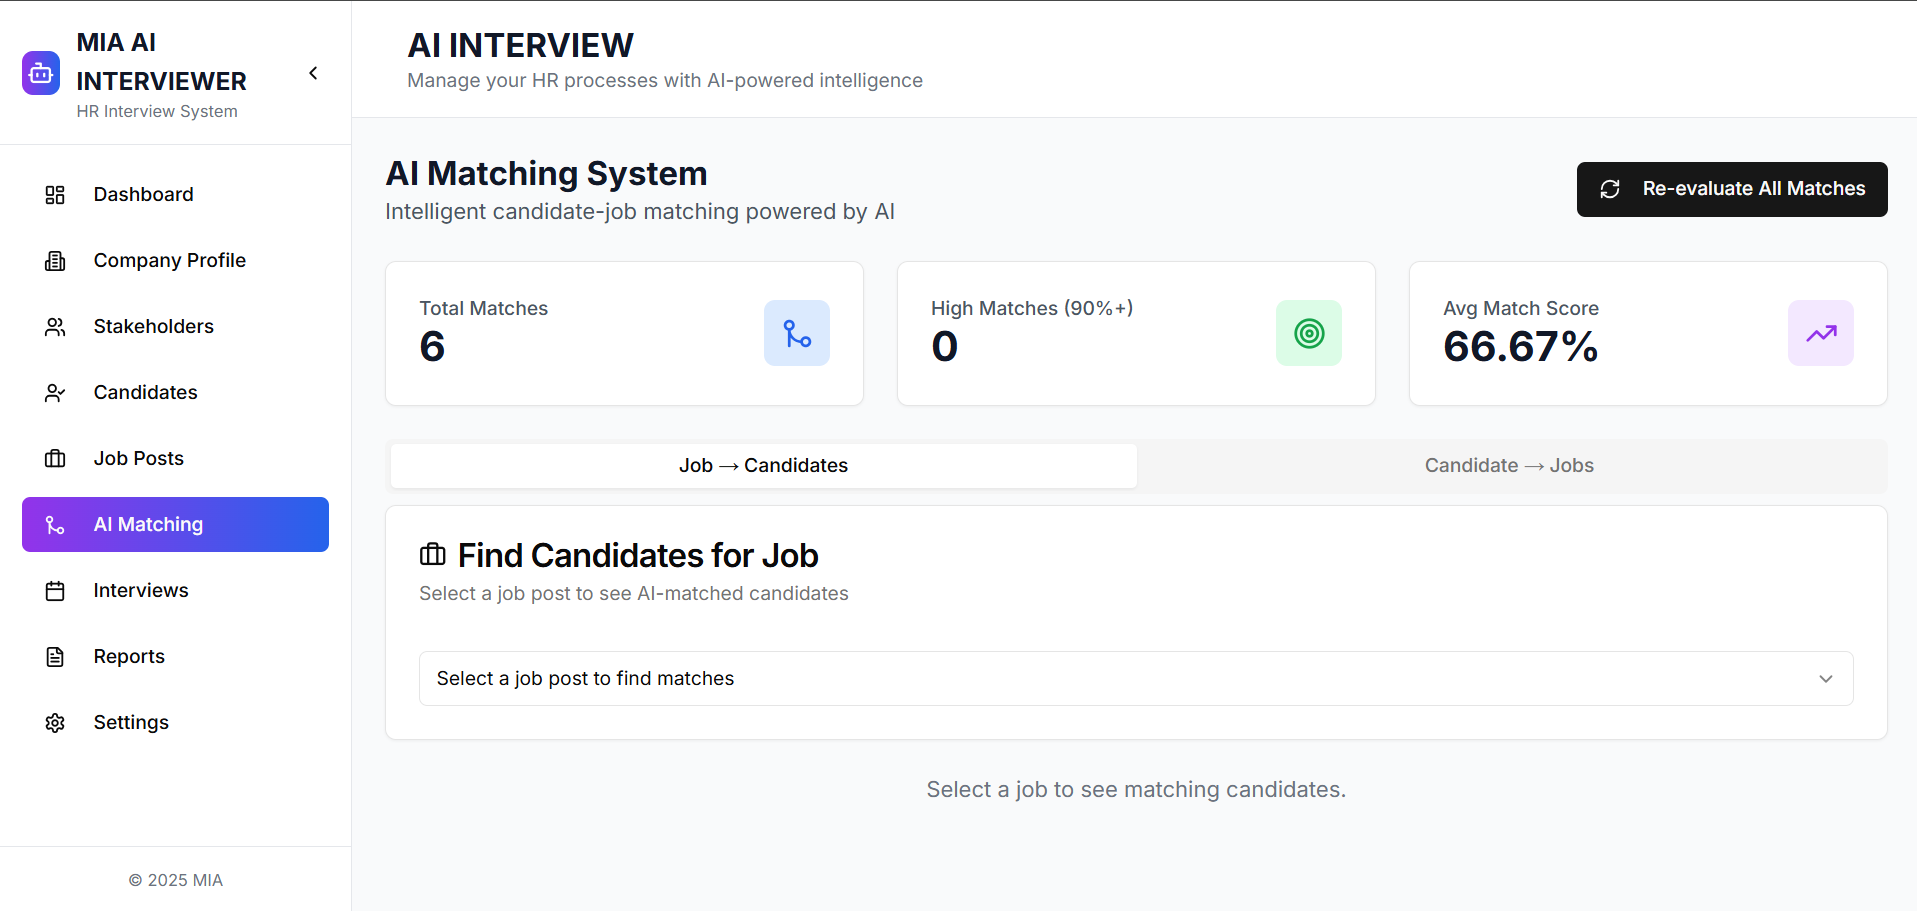
Task: Click the Interviews sidebar entry
Action: click(141, 590)
